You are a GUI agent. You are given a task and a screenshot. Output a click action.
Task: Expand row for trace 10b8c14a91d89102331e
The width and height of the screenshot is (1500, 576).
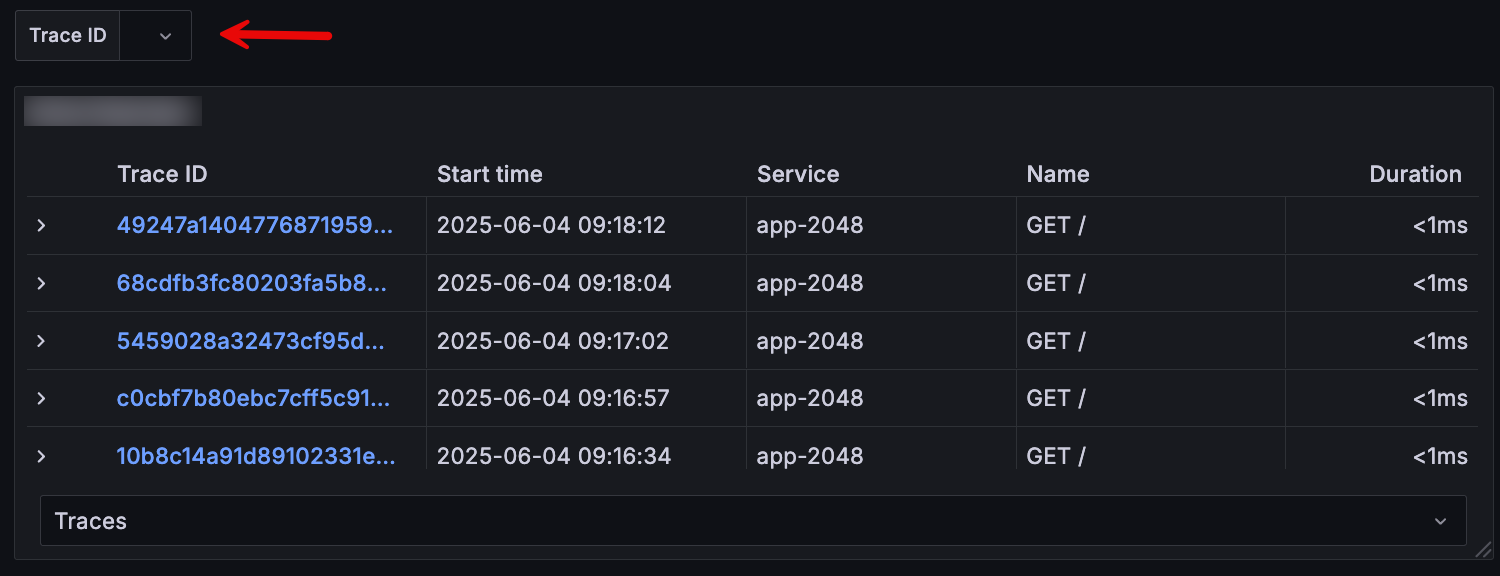pyautogui.click(x=41, y=456)
